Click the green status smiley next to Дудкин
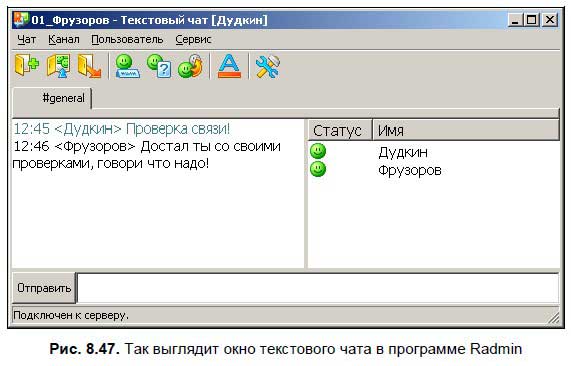 pyautogui.click(x=318, y=151)
